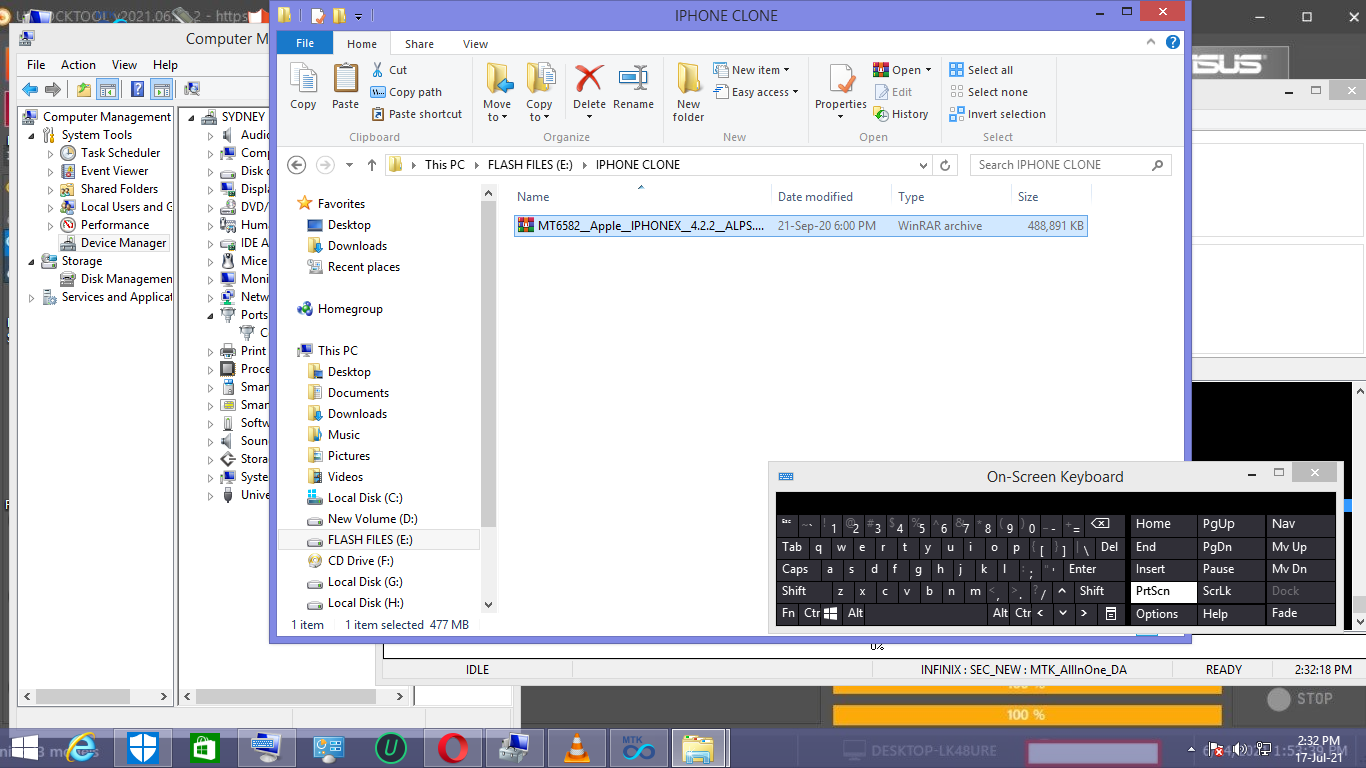Click the Rename icon in Organize group

point(633,86)
